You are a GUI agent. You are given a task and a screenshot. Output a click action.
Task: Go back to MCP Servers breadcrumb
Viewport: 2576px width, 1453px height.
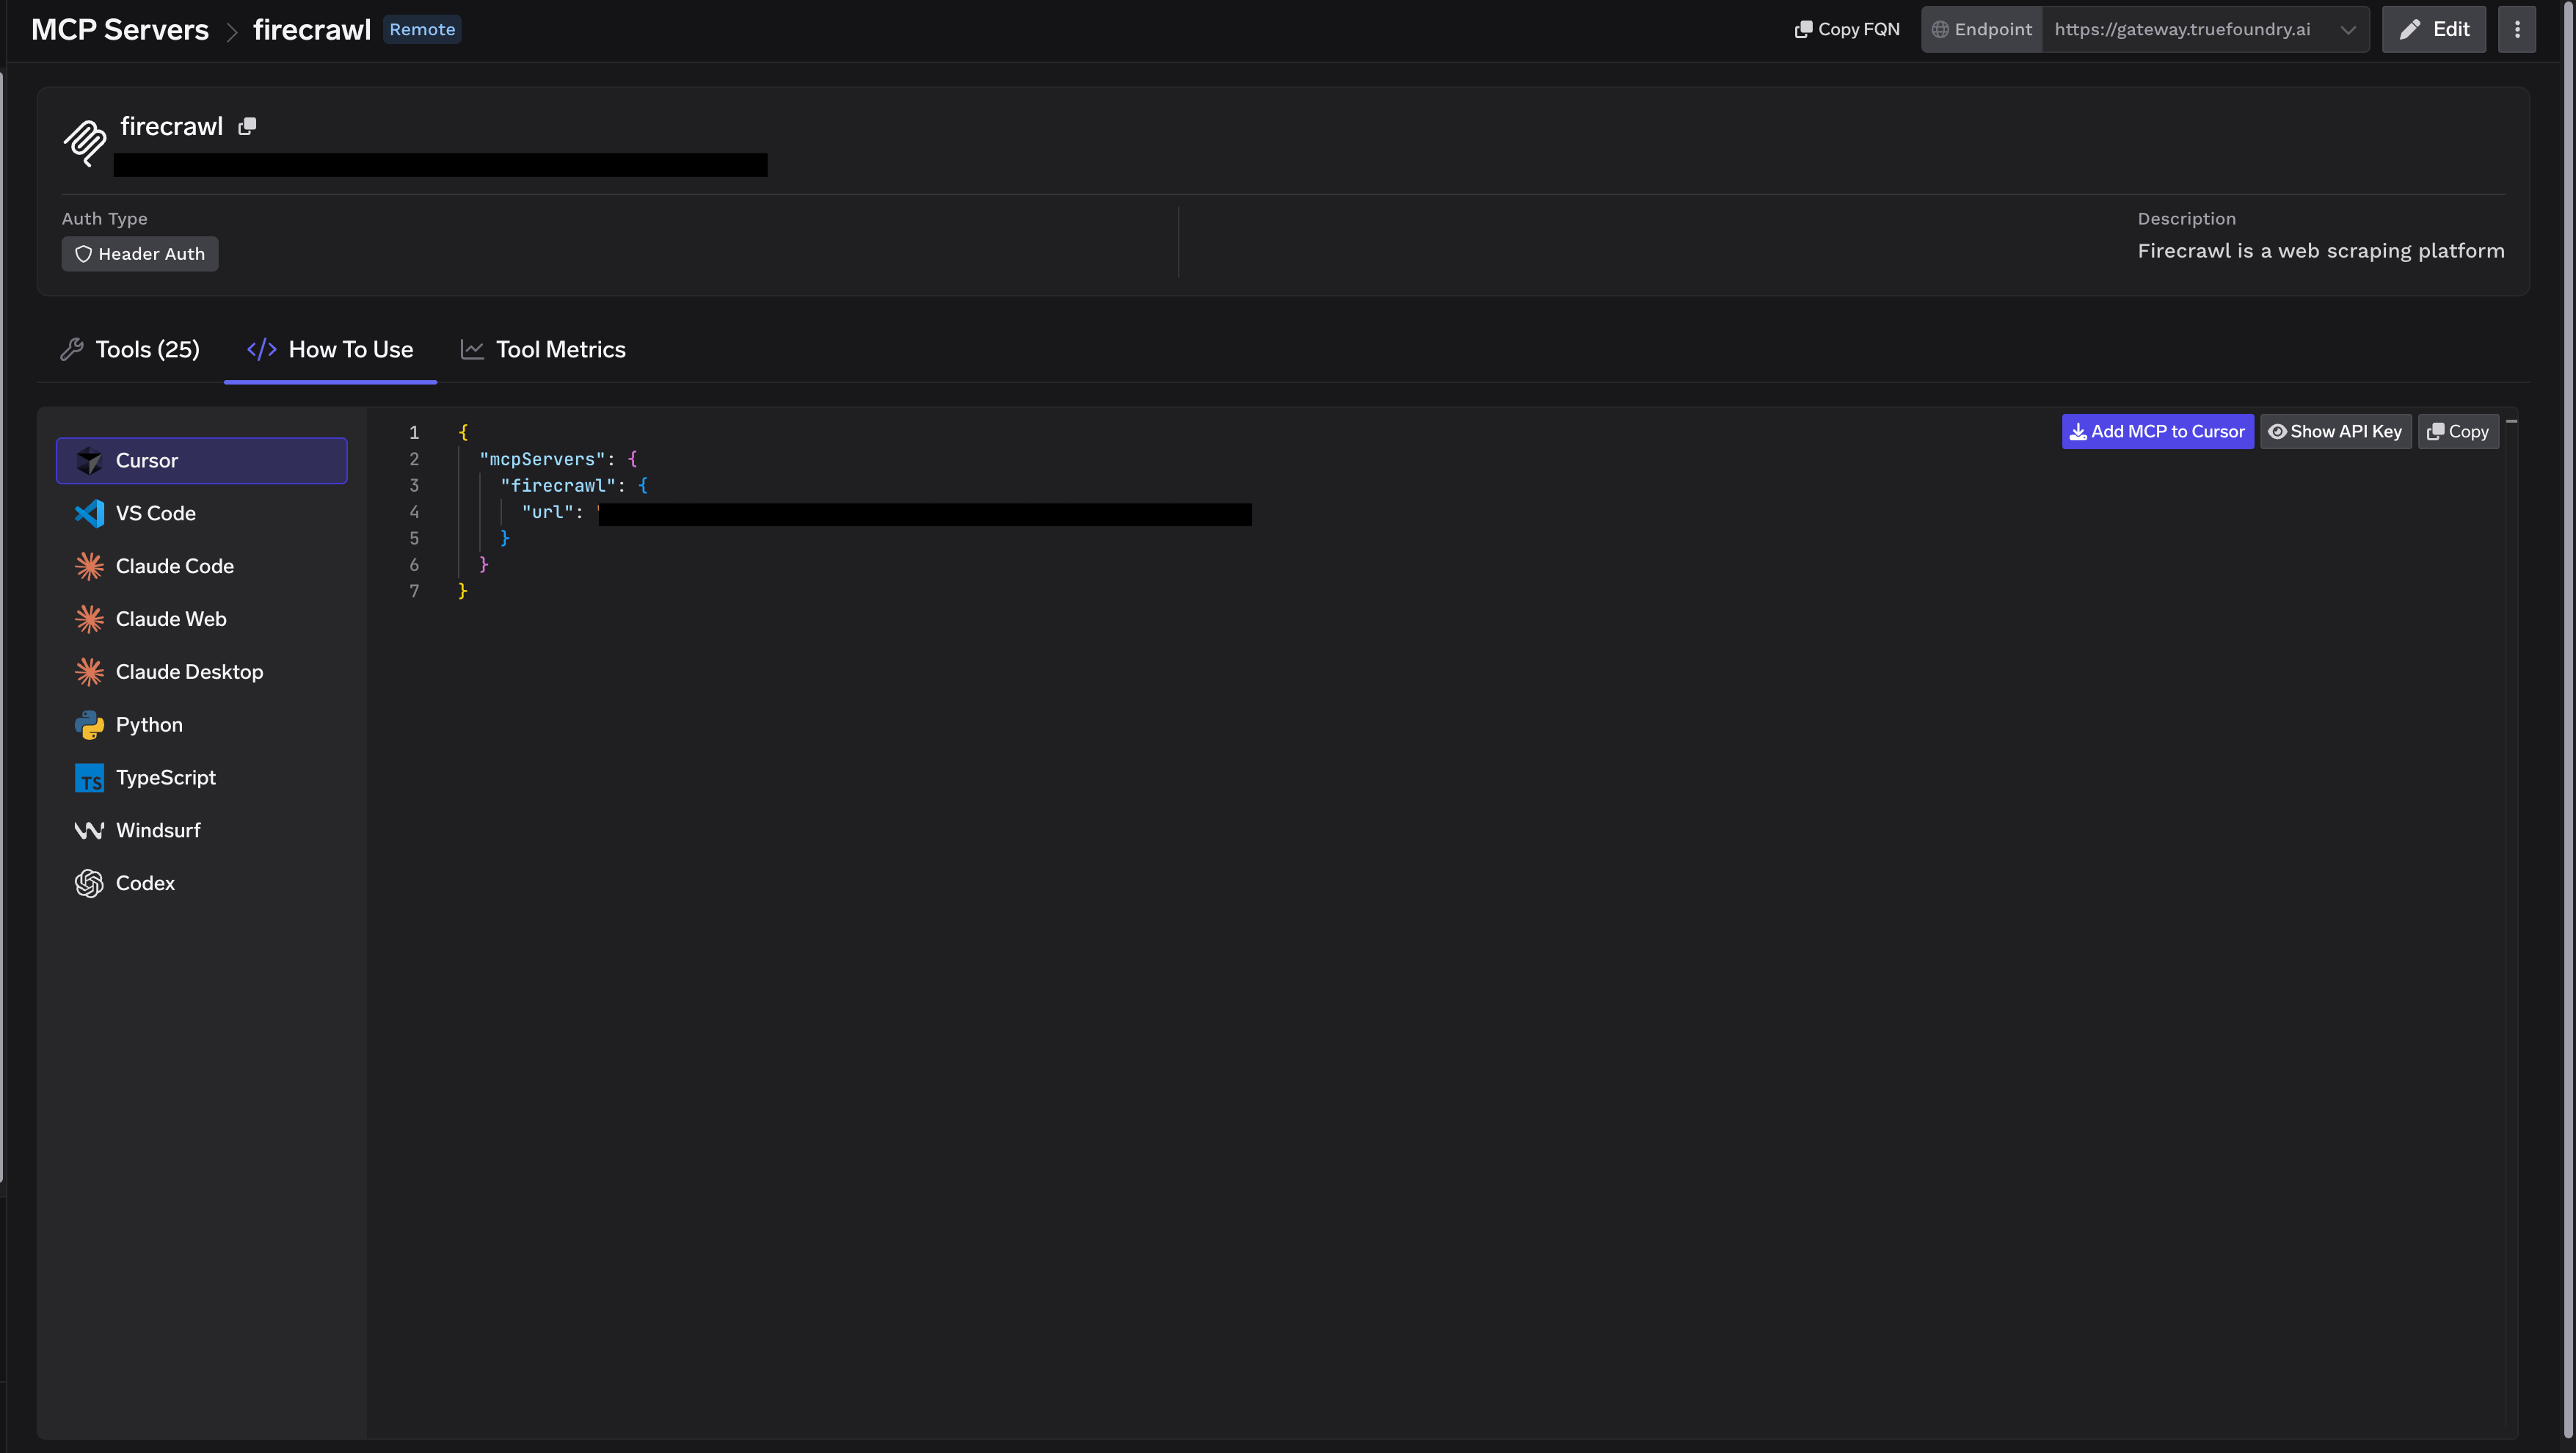120,29
